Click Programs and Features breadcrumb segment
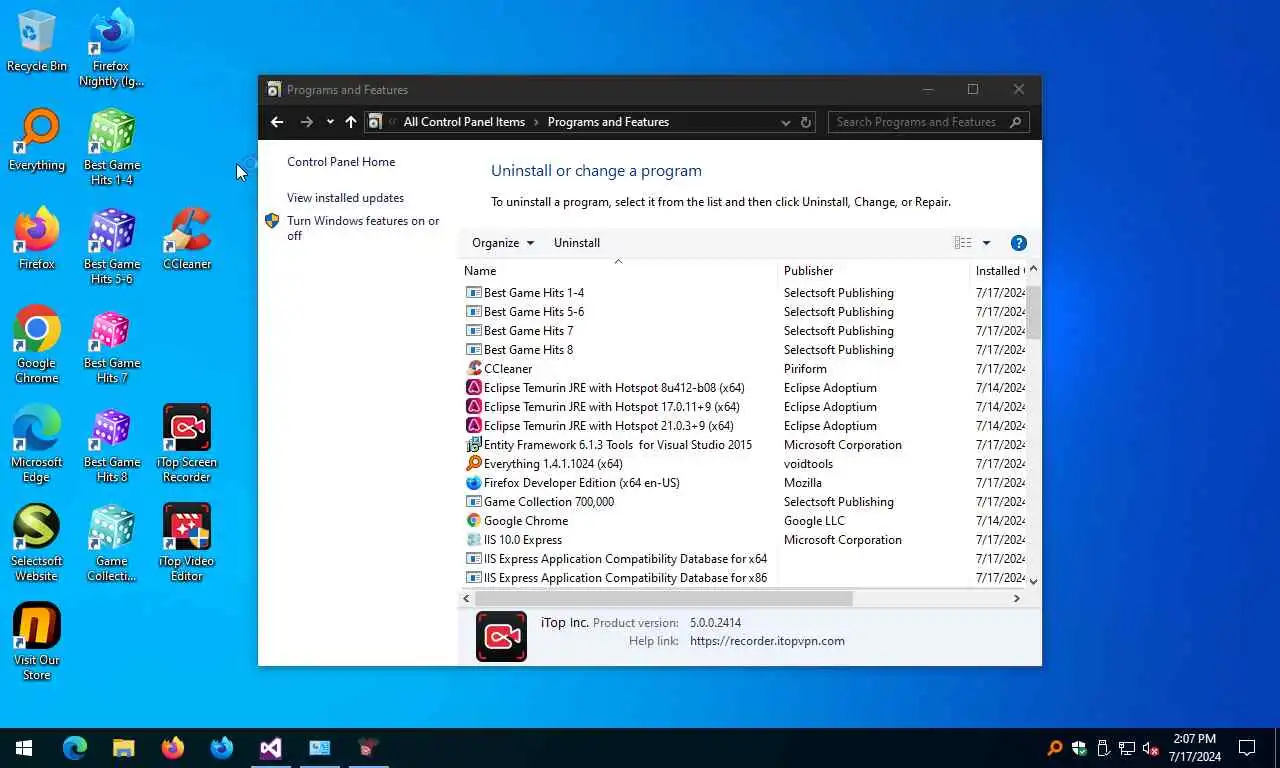The image size is (1280, 768). (x=608, y=122)
